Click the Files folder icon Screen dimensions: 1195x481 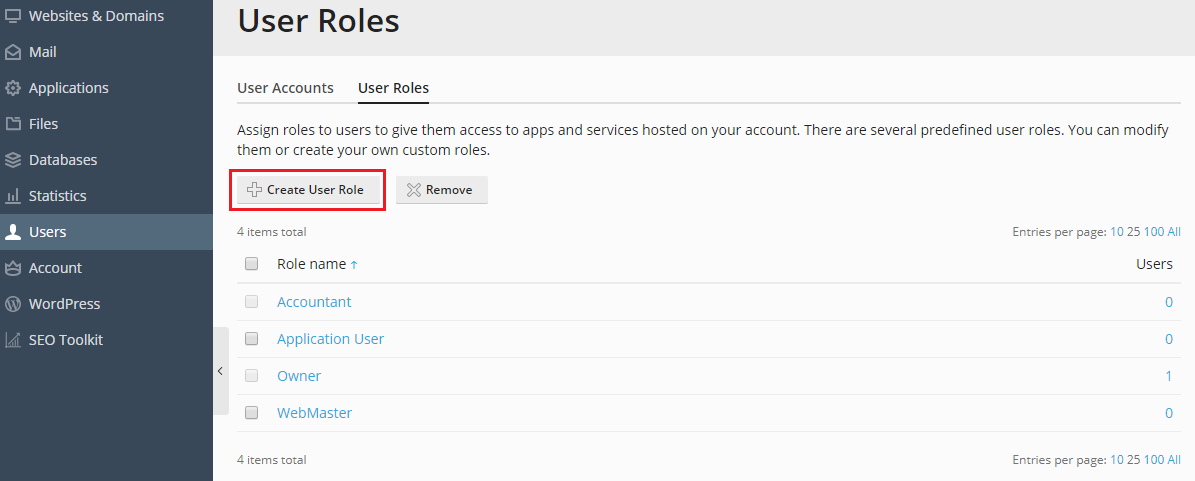coord(13,124)
